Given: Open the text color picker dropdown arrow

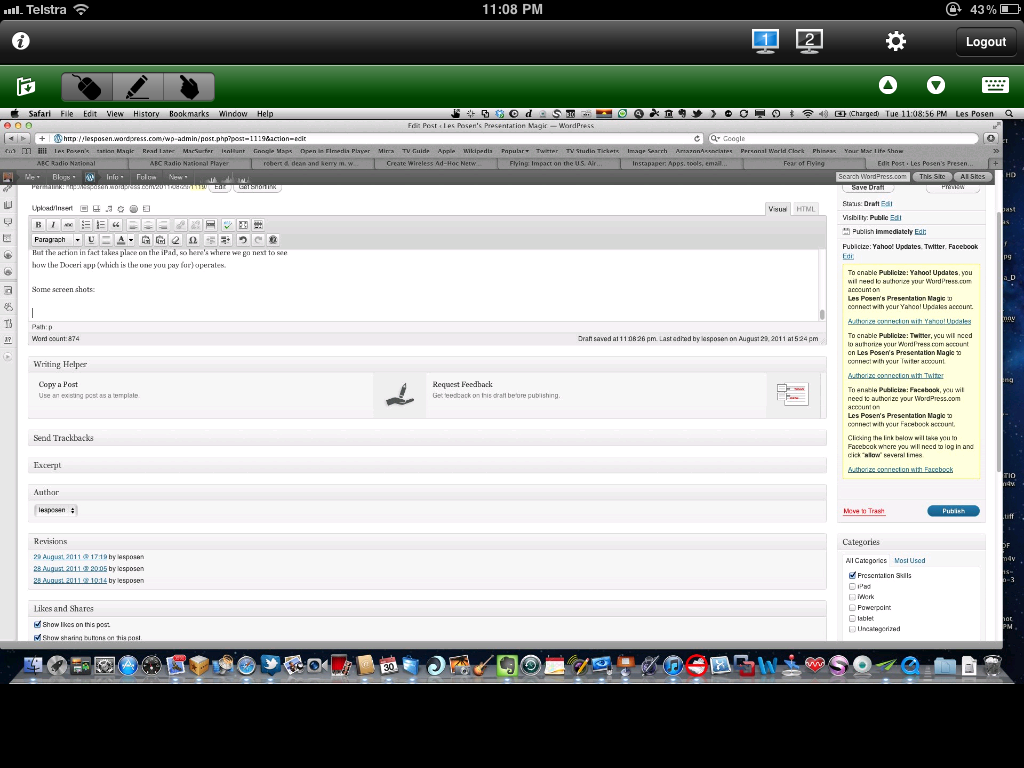Looking at the screenshot, I should tap(132, 240).
